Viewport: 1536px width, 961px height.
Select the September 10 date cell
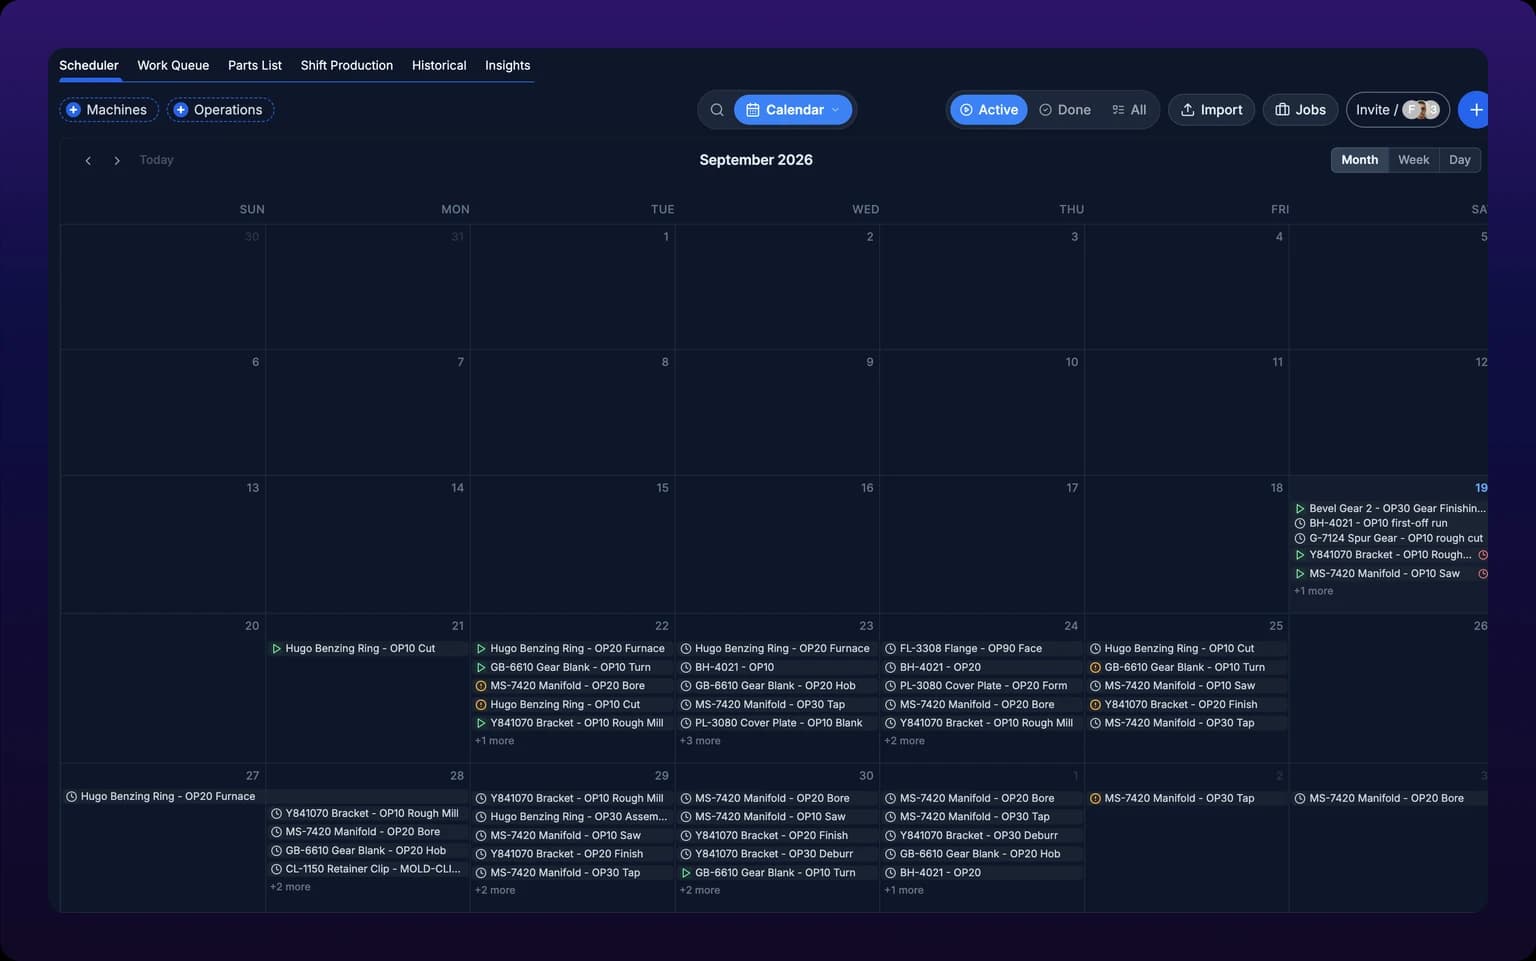982,412
